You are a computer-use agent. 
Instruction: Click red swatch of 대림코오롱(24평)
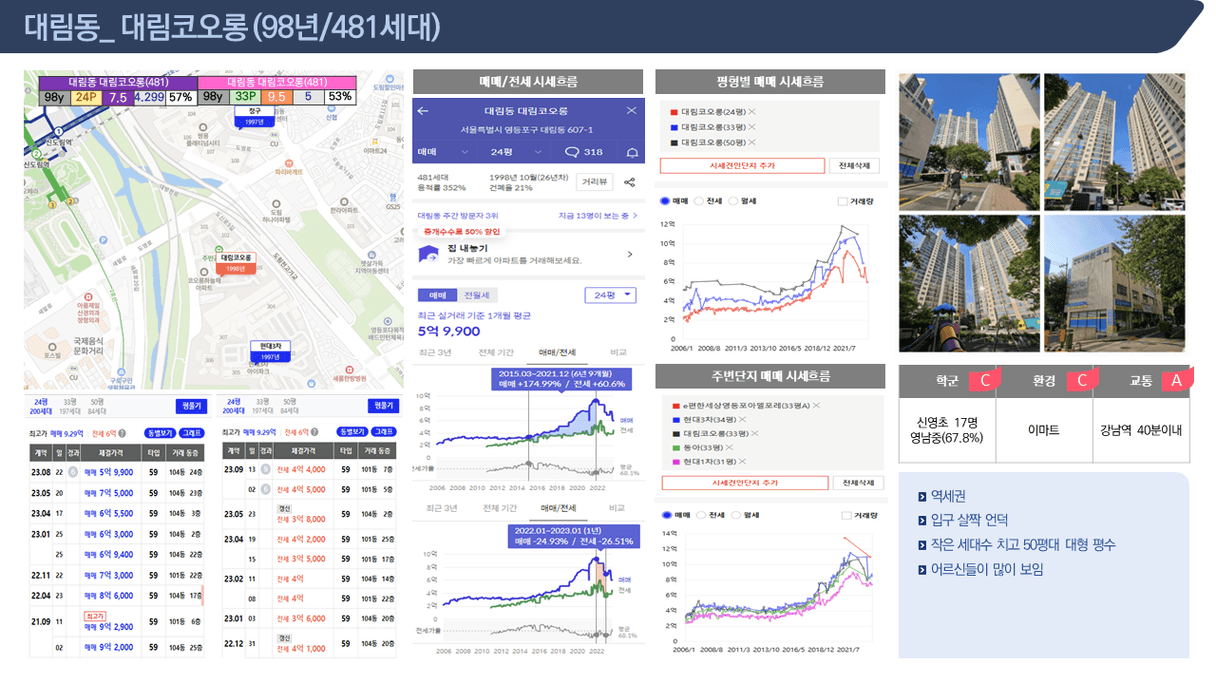point(673,113)
